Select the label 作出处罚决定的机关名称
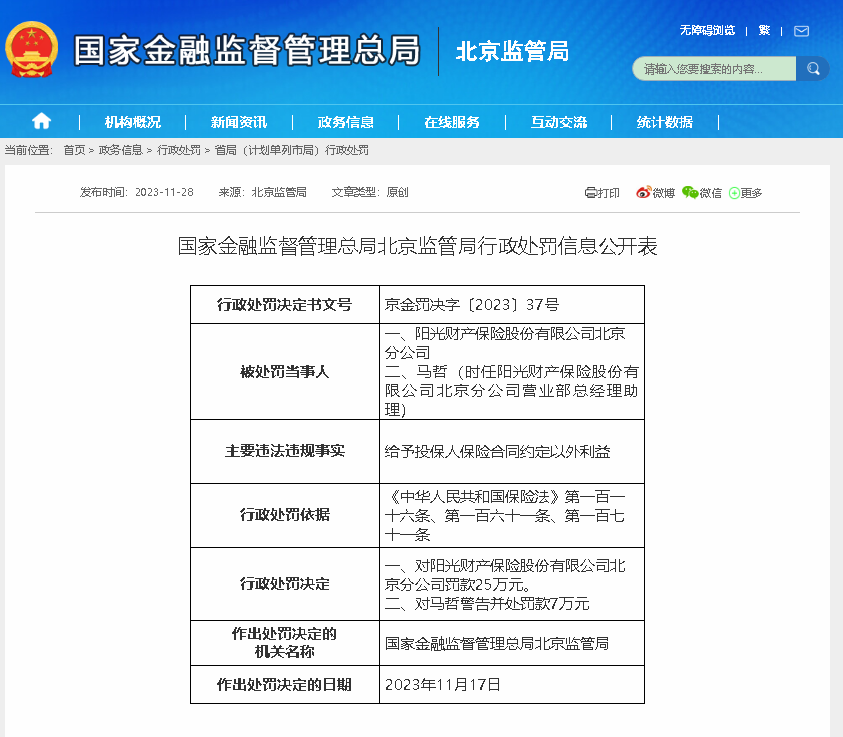Image resolution: width=843 pixels, height=737 pixels. coord(284,643)
